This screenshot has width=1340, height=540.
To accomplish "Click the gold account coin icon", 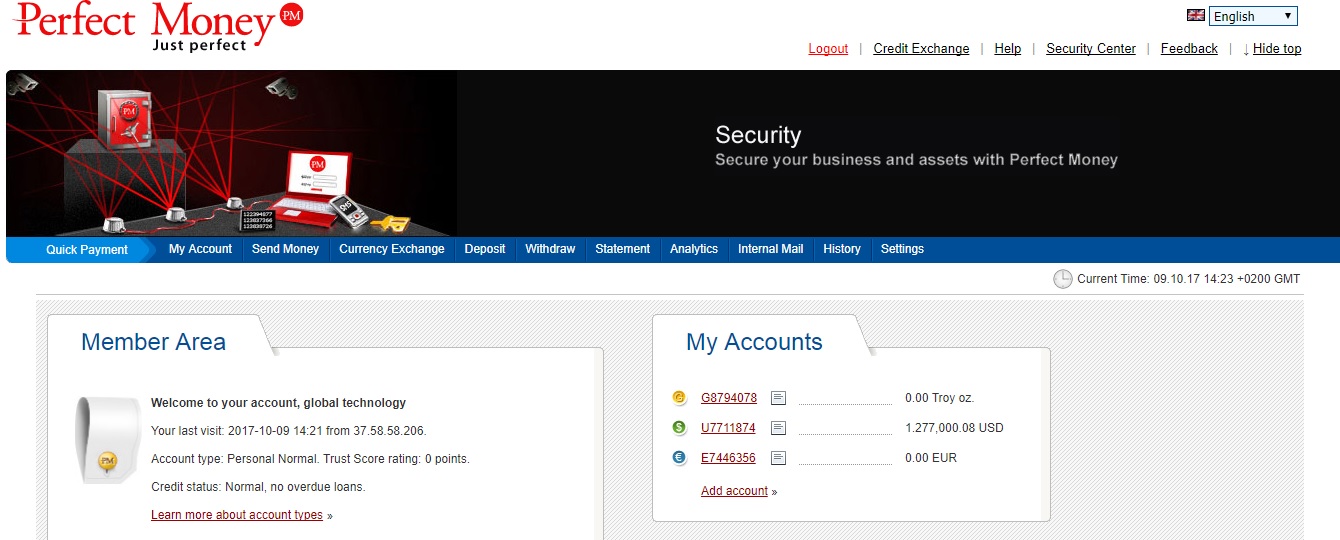I will tap(680, 398).
